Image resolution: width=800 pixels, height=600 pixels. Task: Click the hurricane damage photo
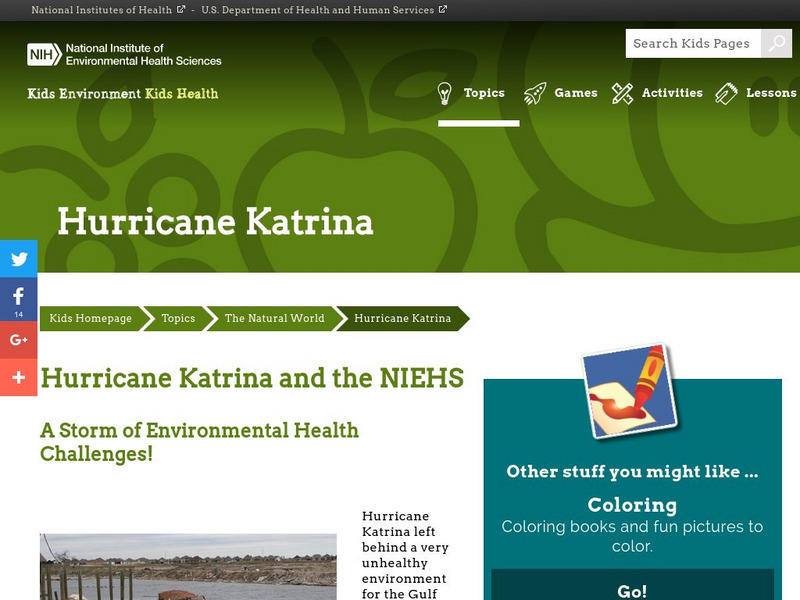pos(188,566)
